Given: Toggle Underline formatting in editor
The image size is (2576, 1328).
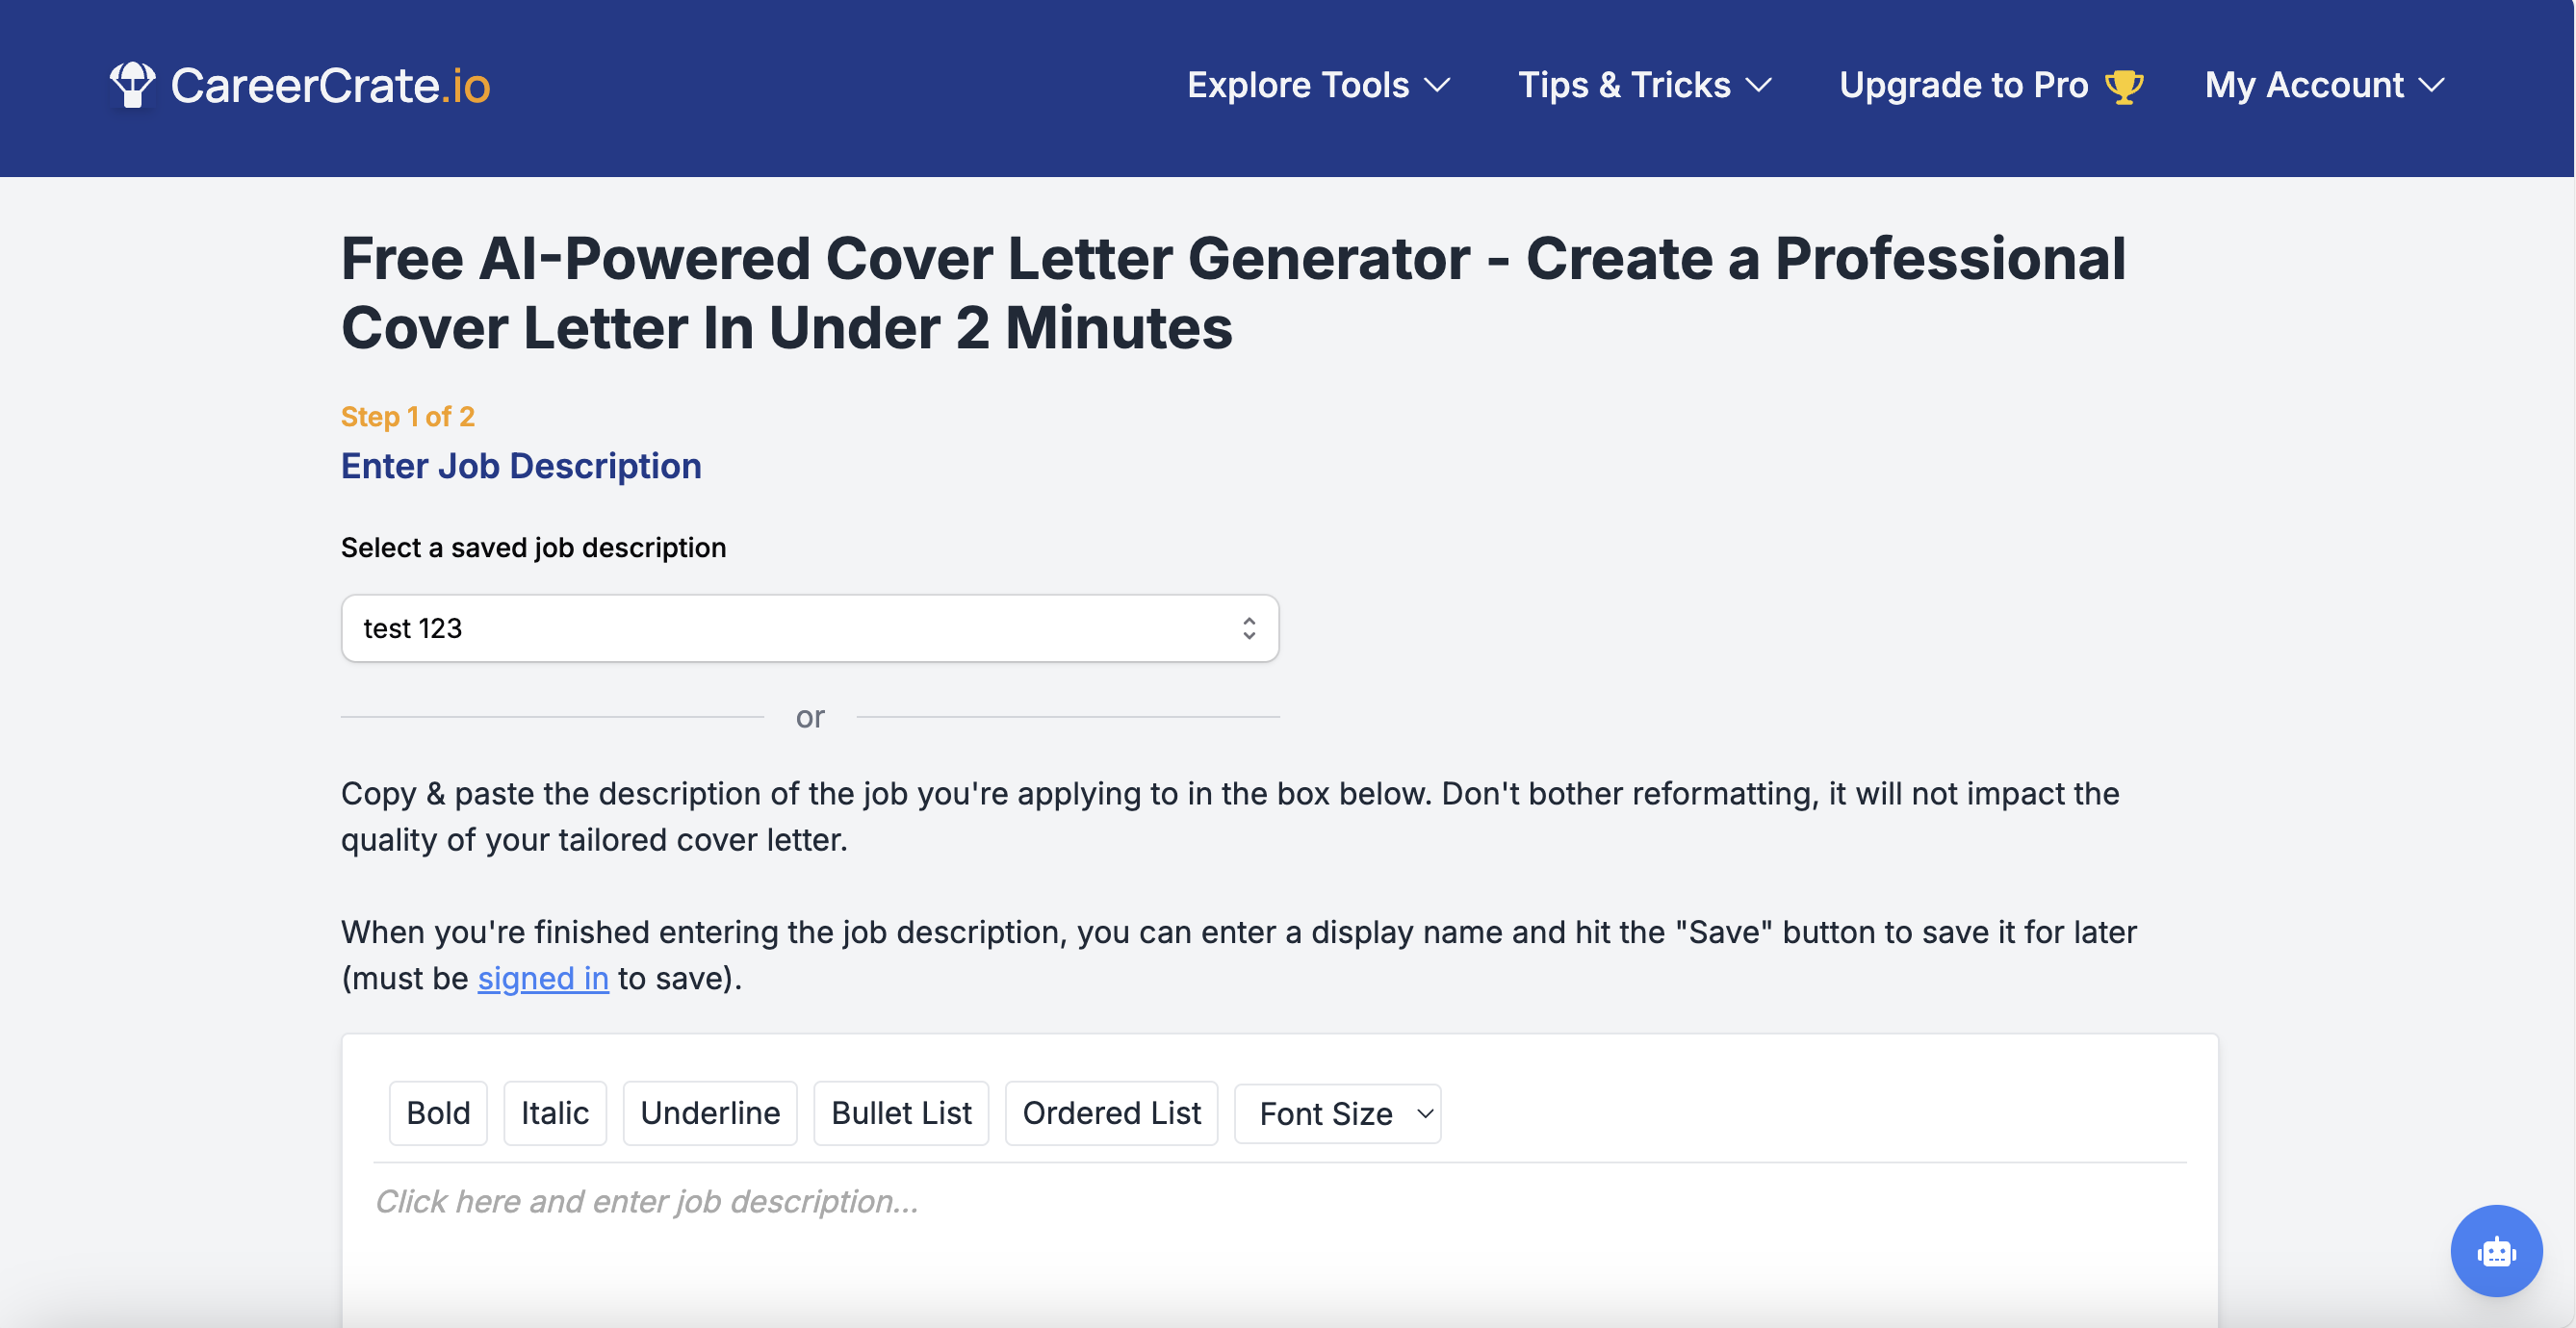Looking at the screenshot, I should 709,1113.
